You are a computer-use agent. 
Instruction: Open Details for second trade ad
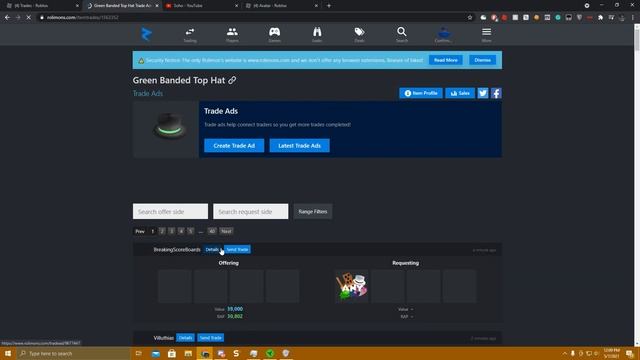pyautogui.click(x=185, y=338)
